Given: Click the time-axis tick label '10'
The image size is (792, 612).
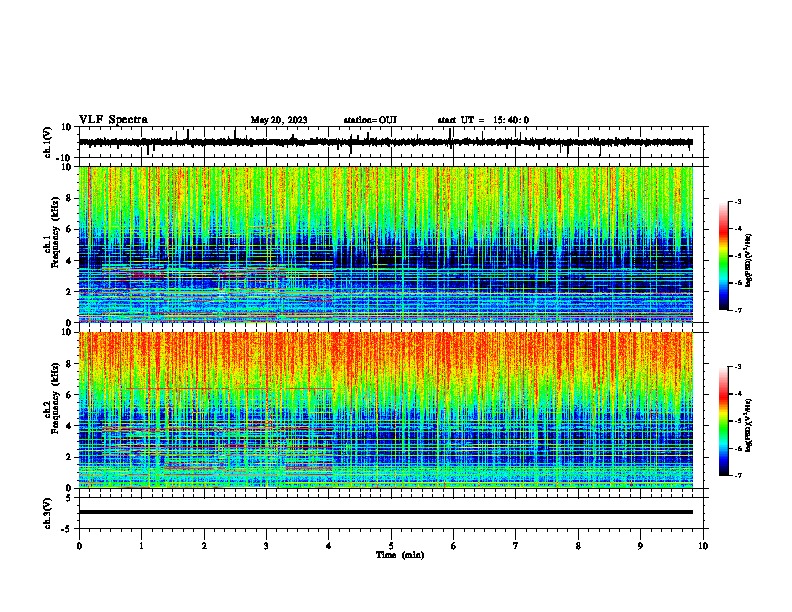Looking at the screenshot, I should (x=703, y=546).
